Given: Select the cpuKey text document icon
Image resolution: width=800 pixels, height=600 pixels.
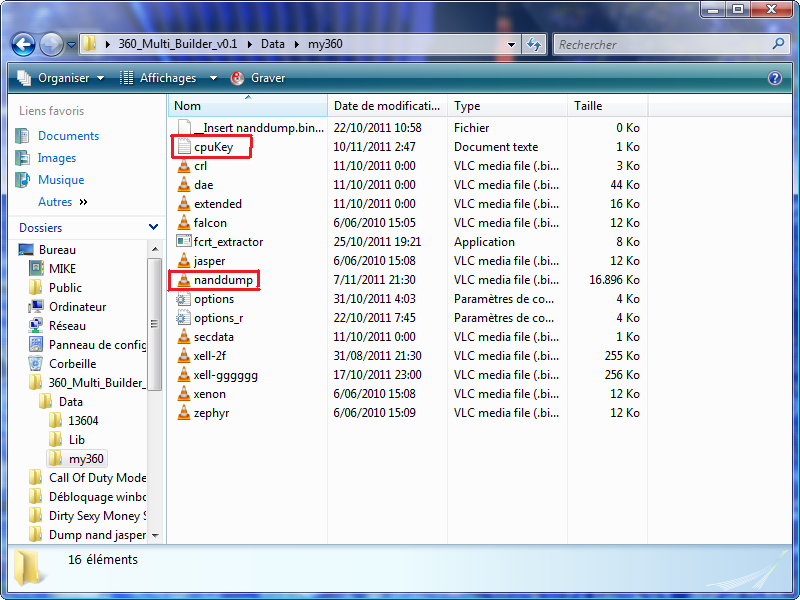Looking at the screenshot, I should (184, 147).
